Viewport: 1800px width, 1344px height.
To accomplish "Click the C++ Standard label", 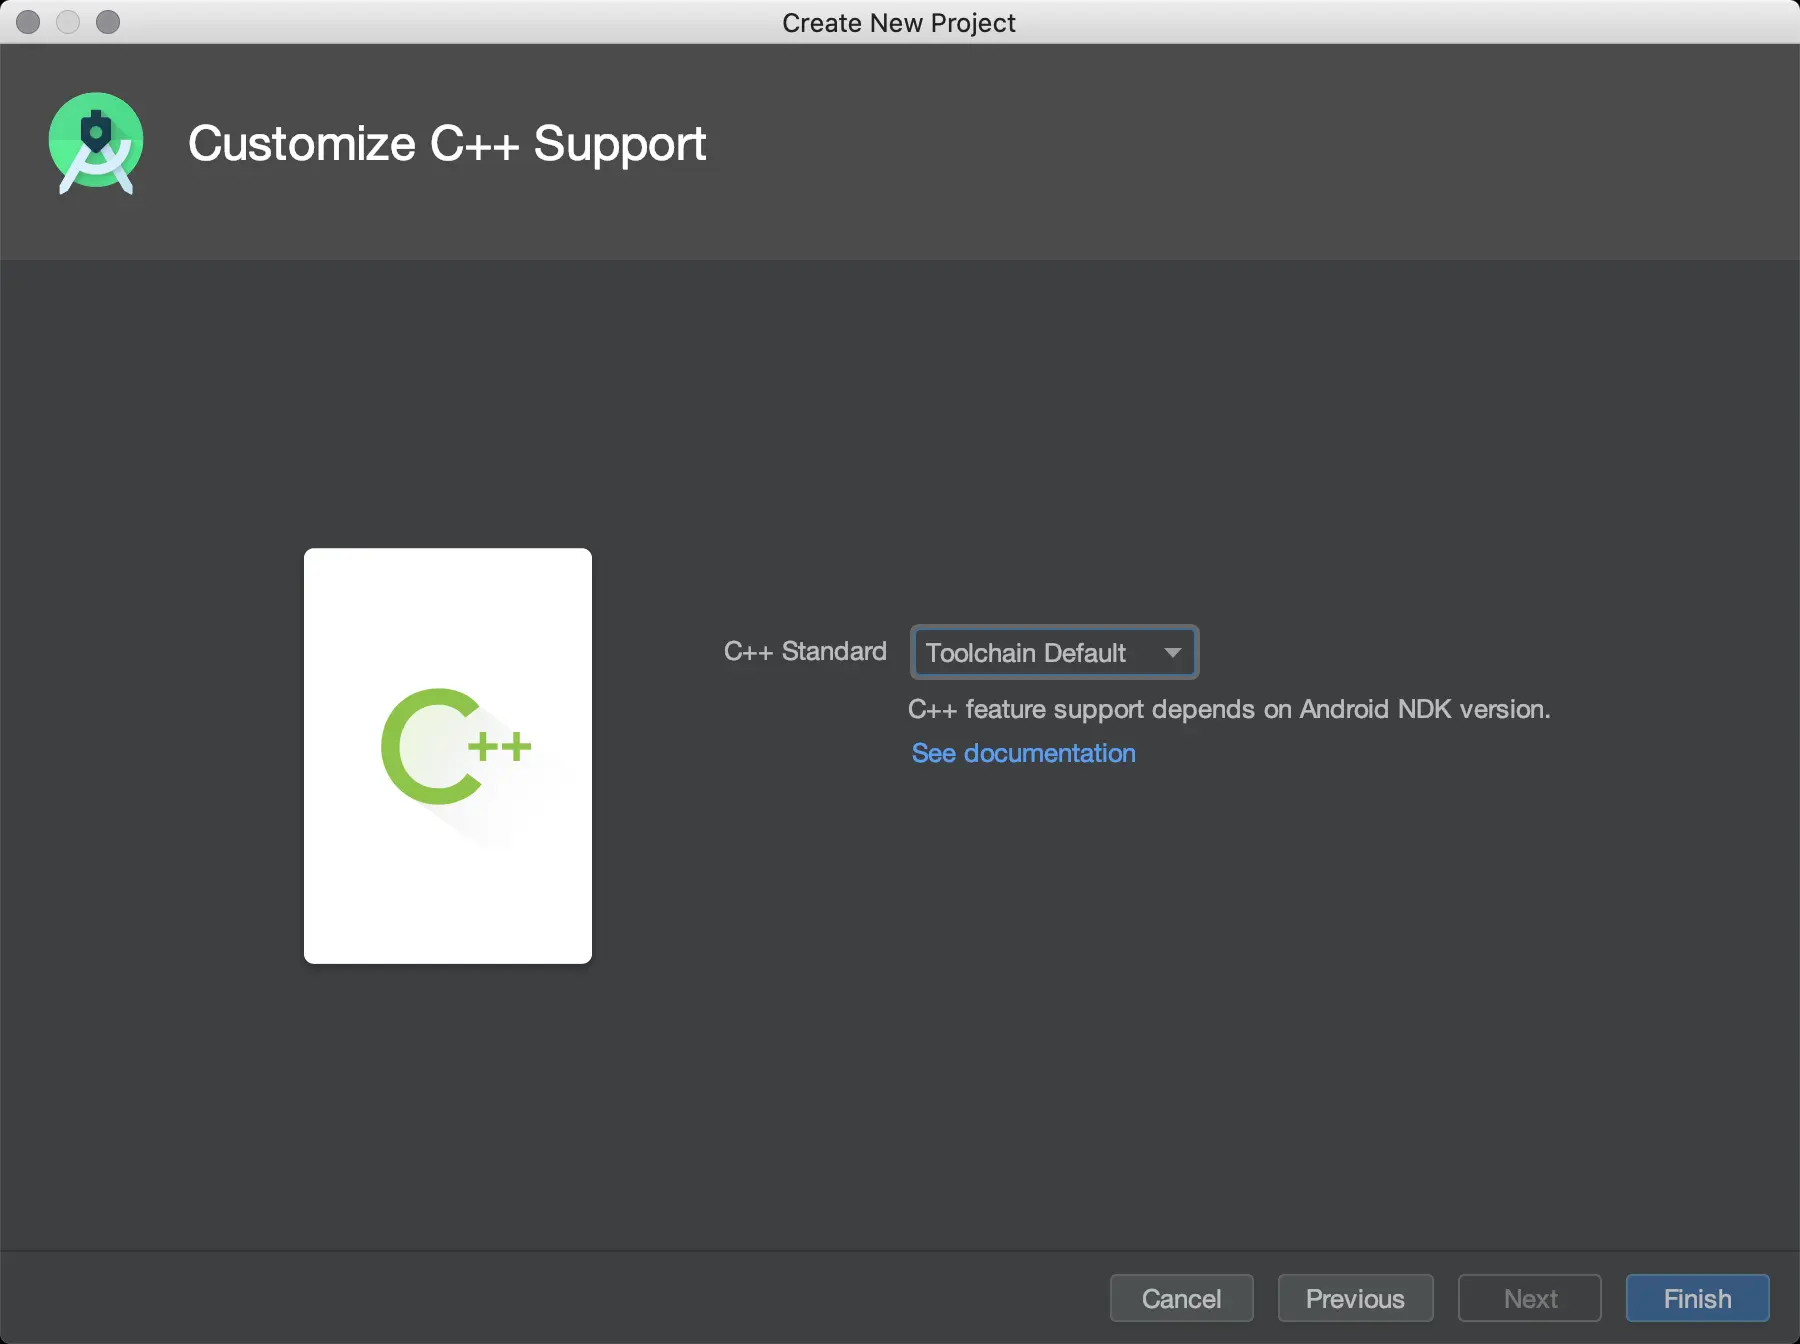I will pos(804,651).
